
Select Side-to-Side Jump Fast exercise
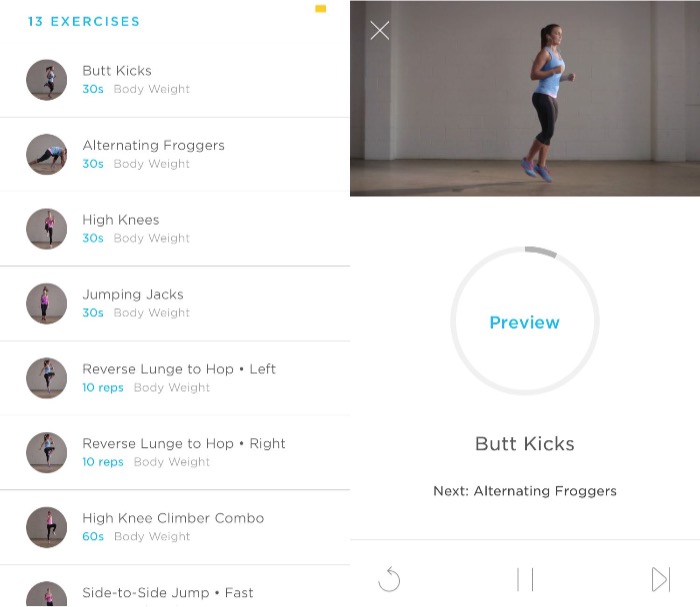coord(175,586)
